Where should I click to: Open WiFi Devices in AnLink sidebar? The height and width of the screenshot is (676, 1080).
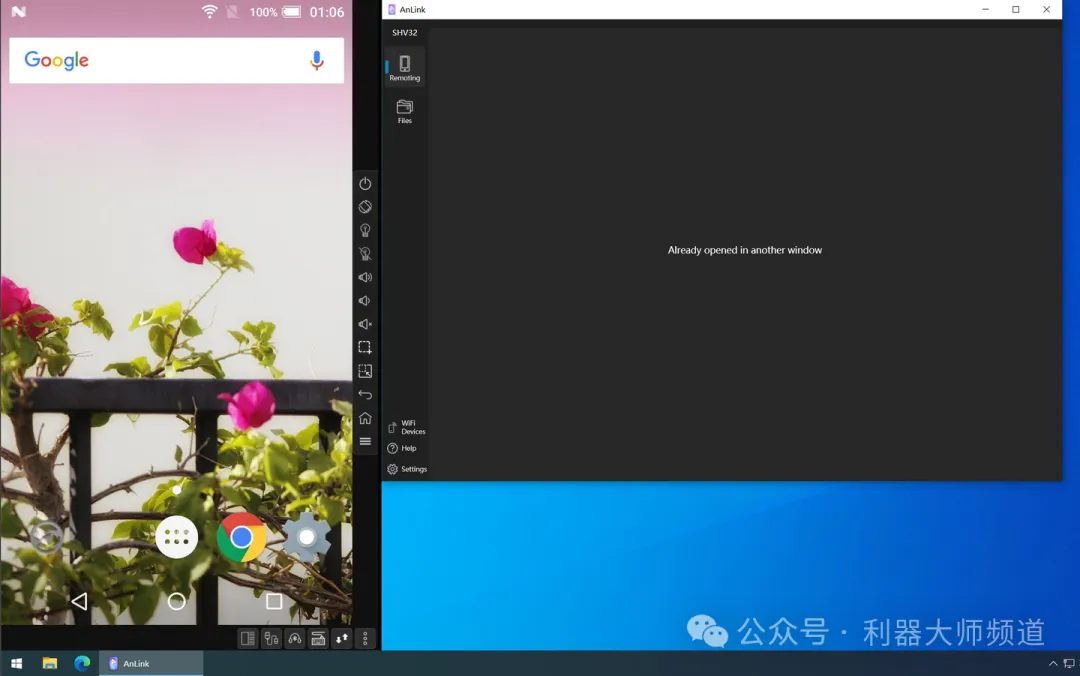point(407,427)
